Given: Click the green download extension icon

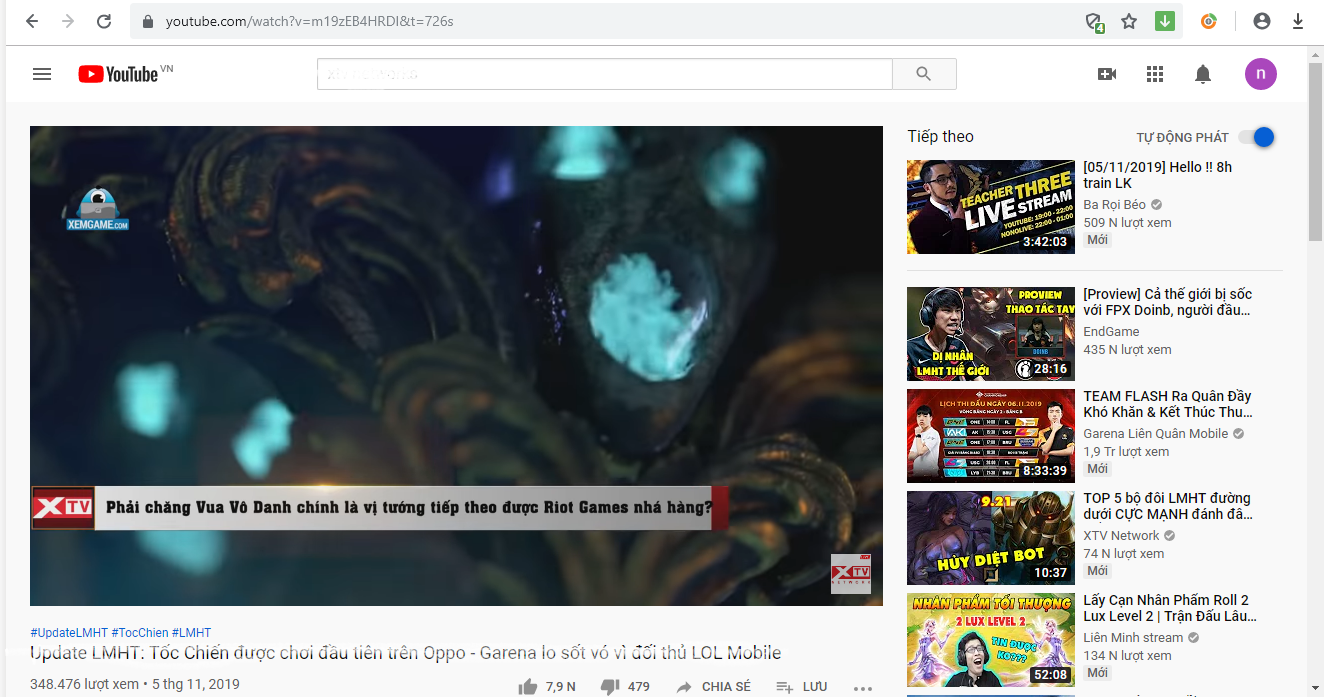Looking at the screenshot, I should 1165,21.
